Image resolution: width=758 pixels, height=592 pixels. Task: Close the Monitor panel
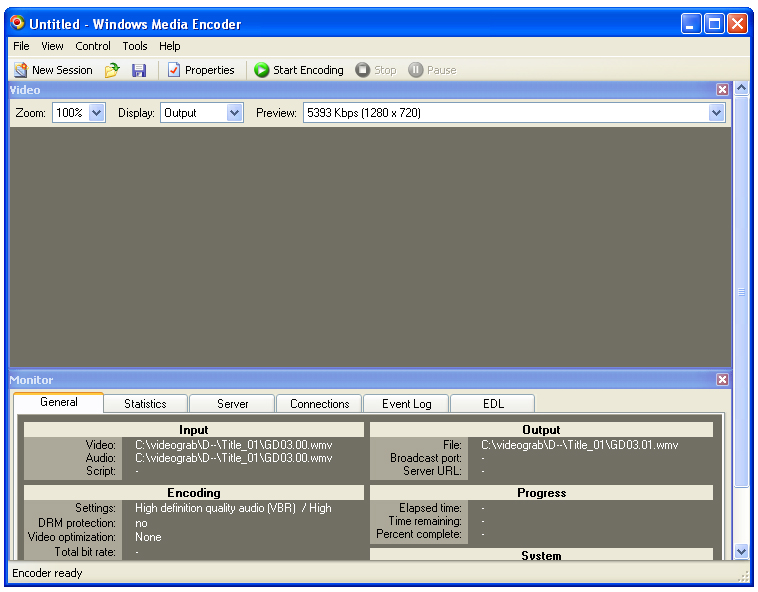click(x=722, y=379)
